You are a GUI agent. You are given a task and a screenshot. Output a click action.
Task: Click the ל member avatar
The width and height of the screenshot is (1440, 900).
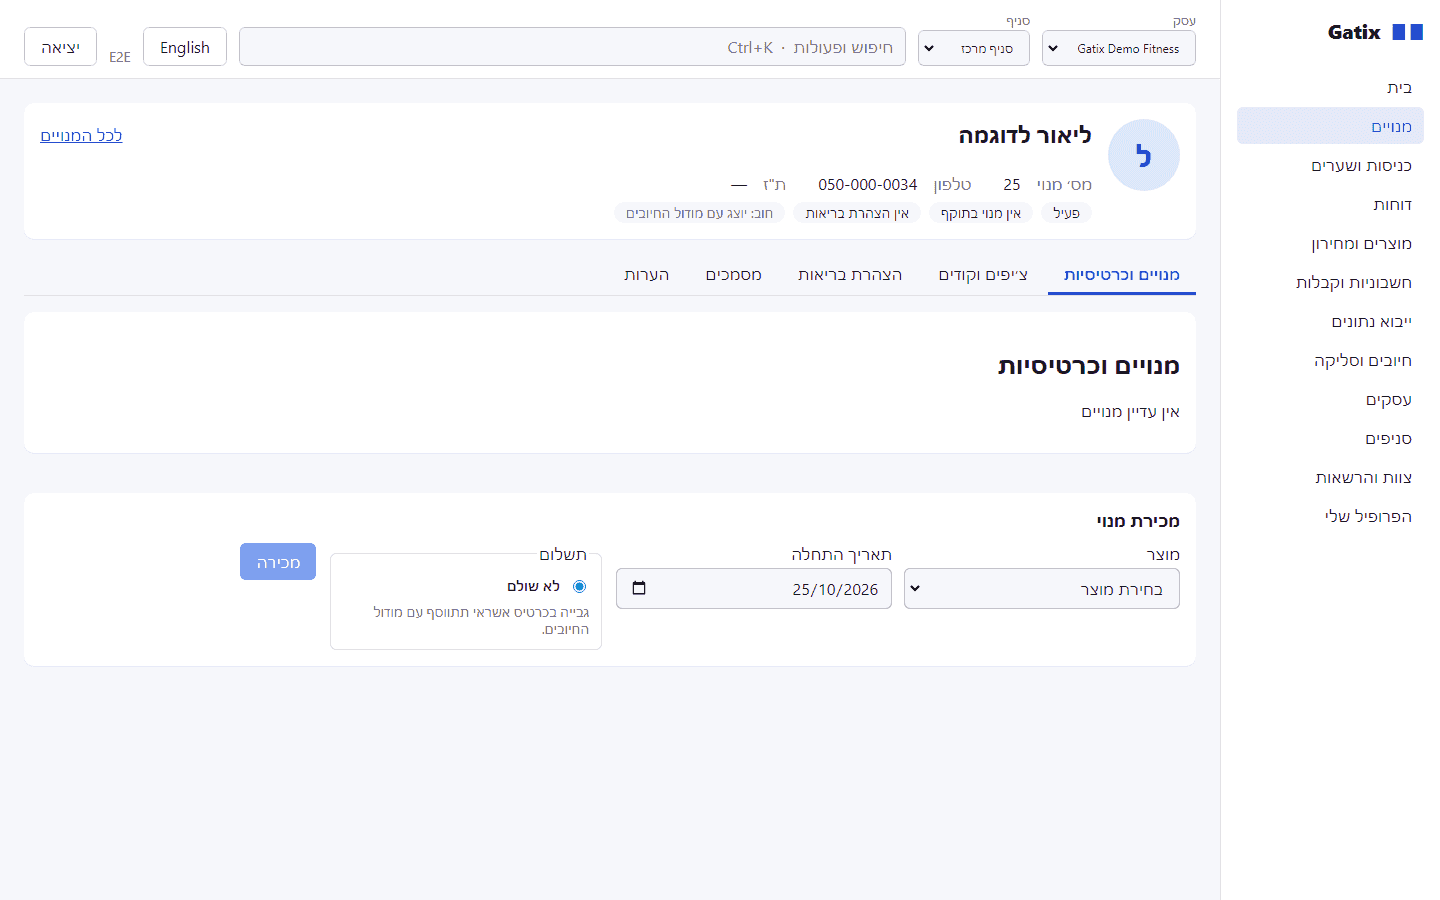coord(1144,155)
